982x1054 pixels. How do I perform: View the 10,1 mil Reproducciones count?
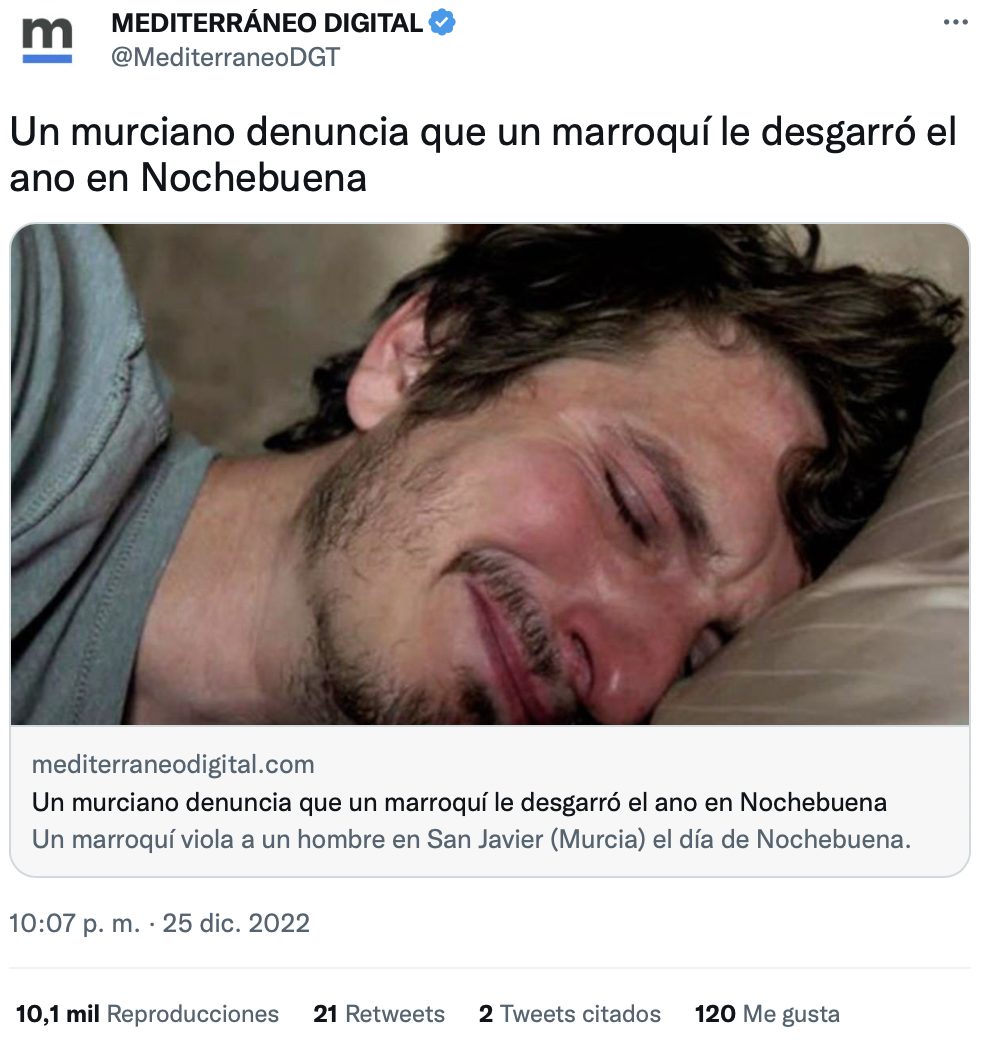pyautogui.click(x=147, y=1014)
